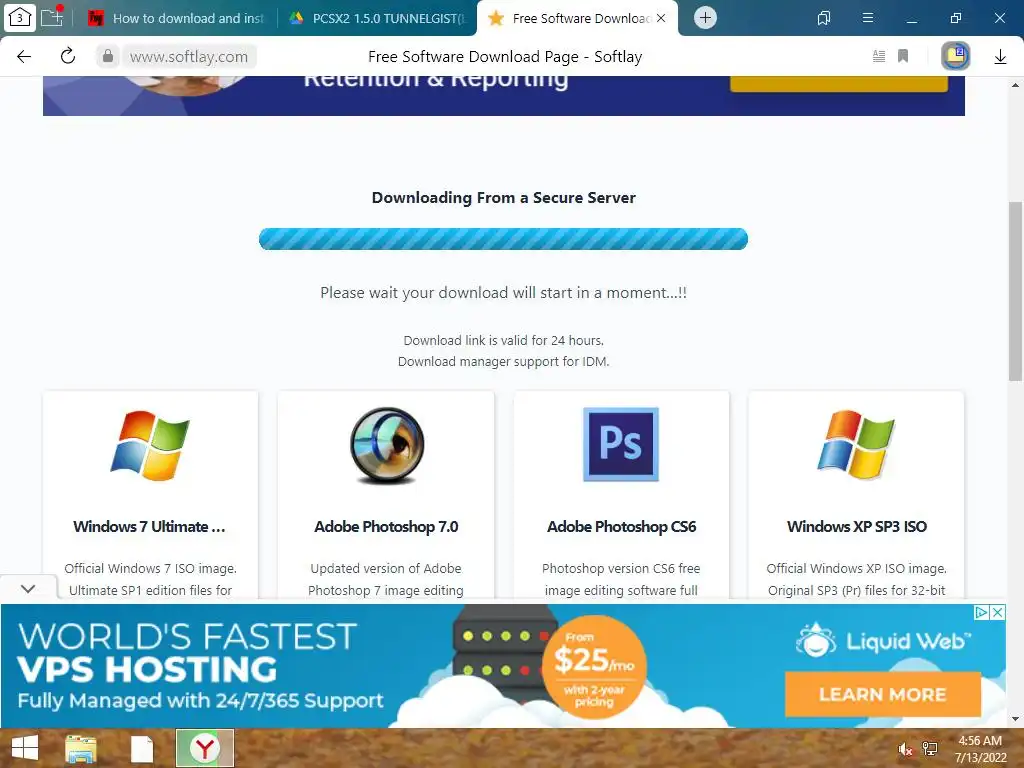Click the network tray icon
Image resolution: width=1024 pixels, height=768 pixels.
930,749
